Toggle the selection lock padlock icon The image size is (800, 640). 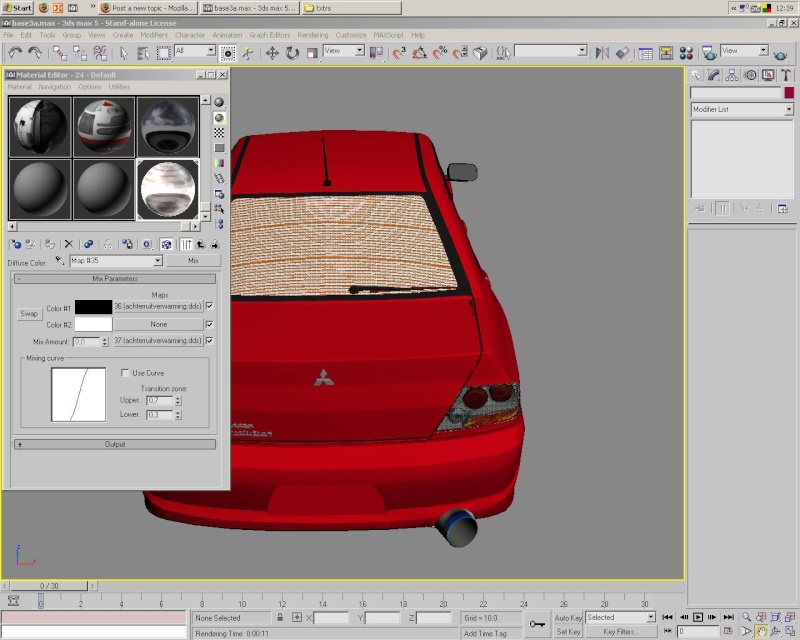pos(280,618)
